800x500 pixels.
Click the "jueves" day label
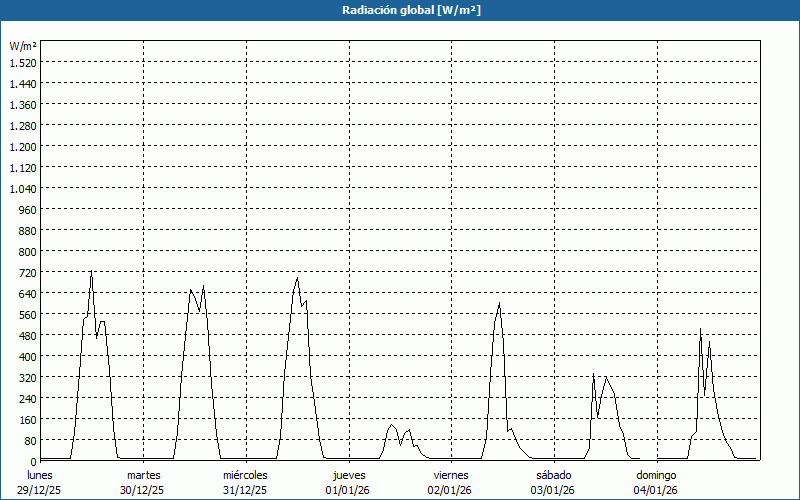pos(349,475)
